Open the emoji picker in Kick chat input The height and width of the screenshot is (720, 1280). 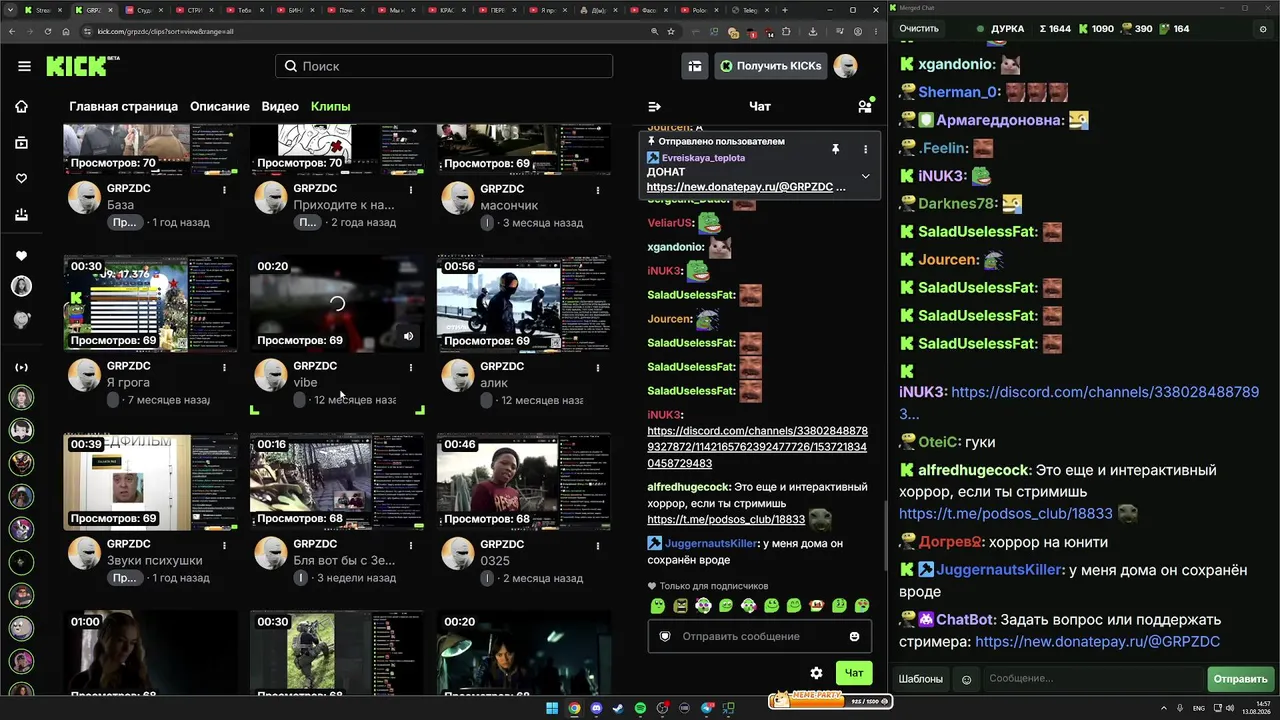coord(854,636)
